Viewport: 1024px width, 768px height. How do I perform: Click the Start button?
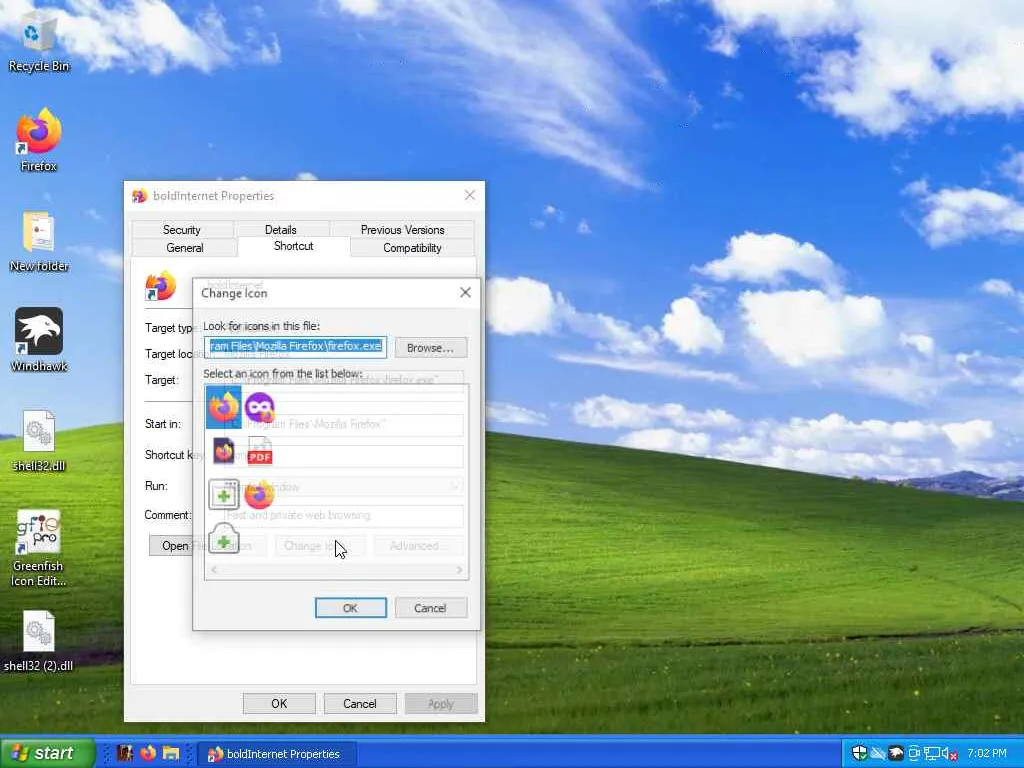(x=46, y=753)
